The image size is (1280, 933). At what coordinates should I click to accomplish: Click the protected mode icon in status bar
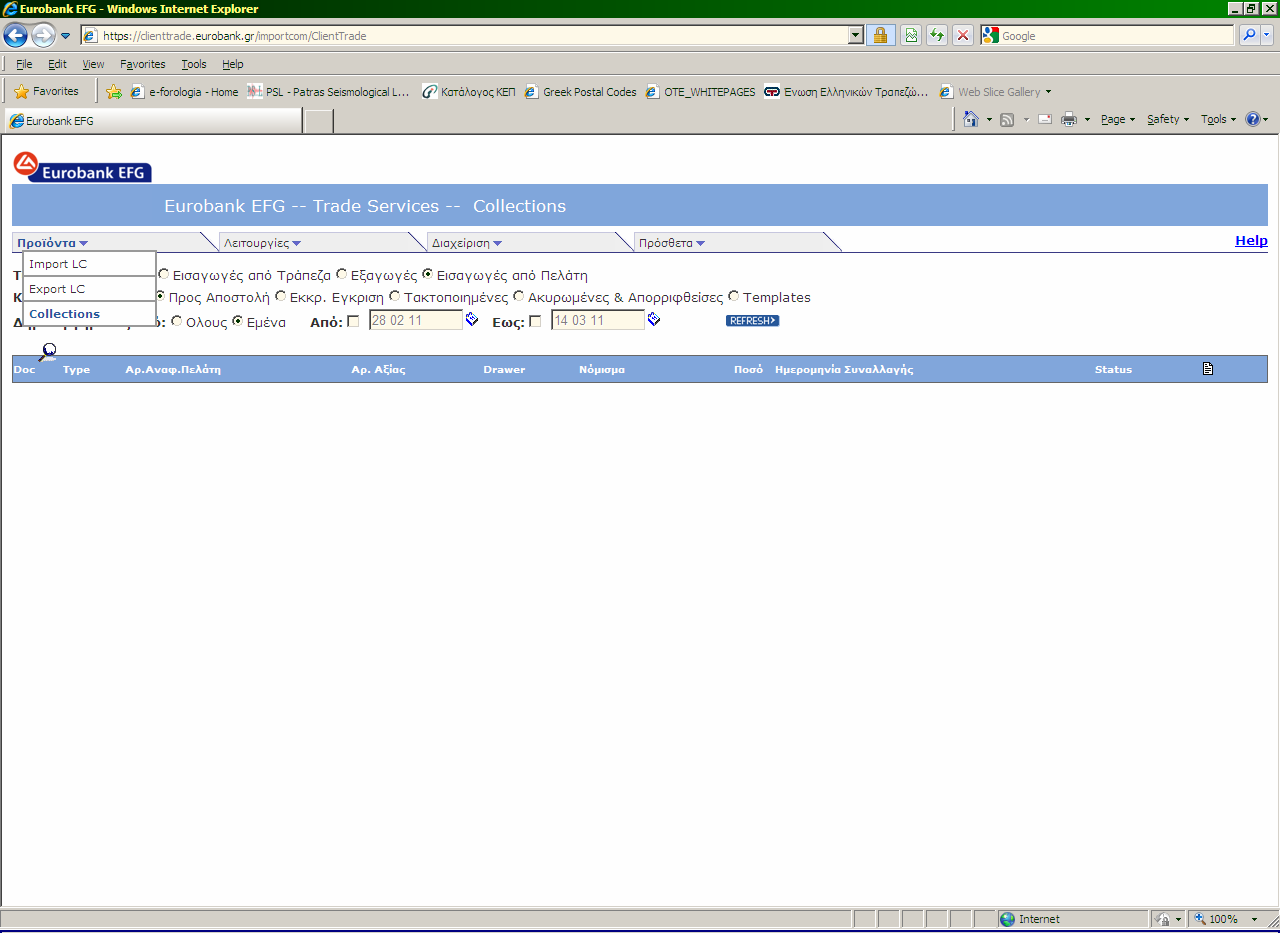coord(1163,919)
